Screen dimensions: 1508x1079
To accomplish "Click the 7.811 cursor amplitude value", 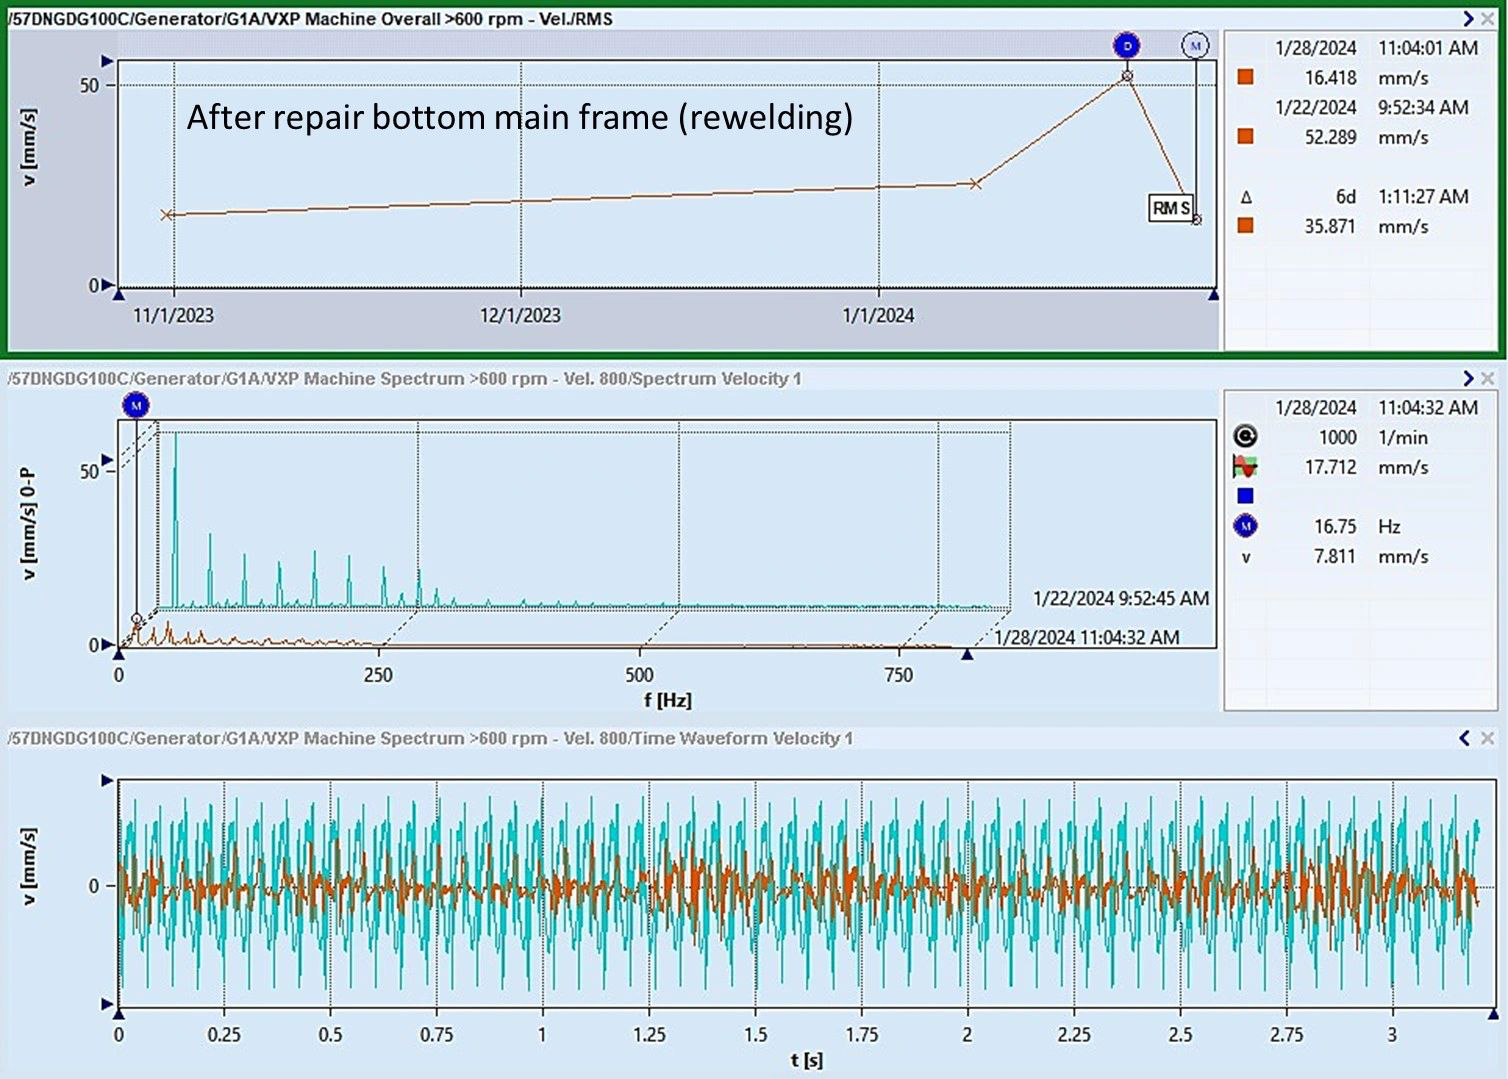I will pyautogui.click(x=1335, y=556).
